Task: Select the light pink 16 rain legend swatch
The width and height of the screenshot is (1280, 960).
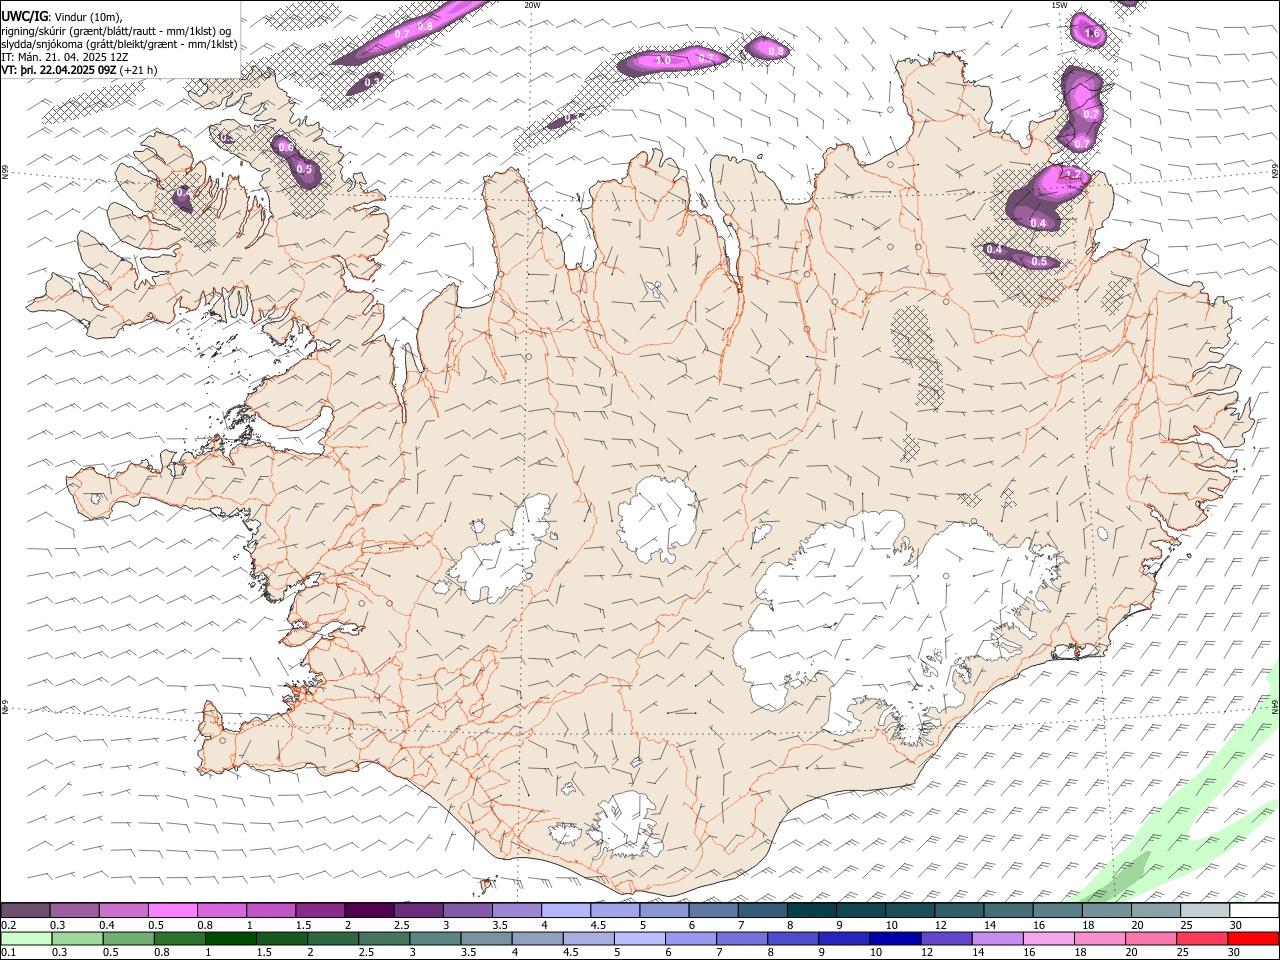Action: coord(1049,938)
